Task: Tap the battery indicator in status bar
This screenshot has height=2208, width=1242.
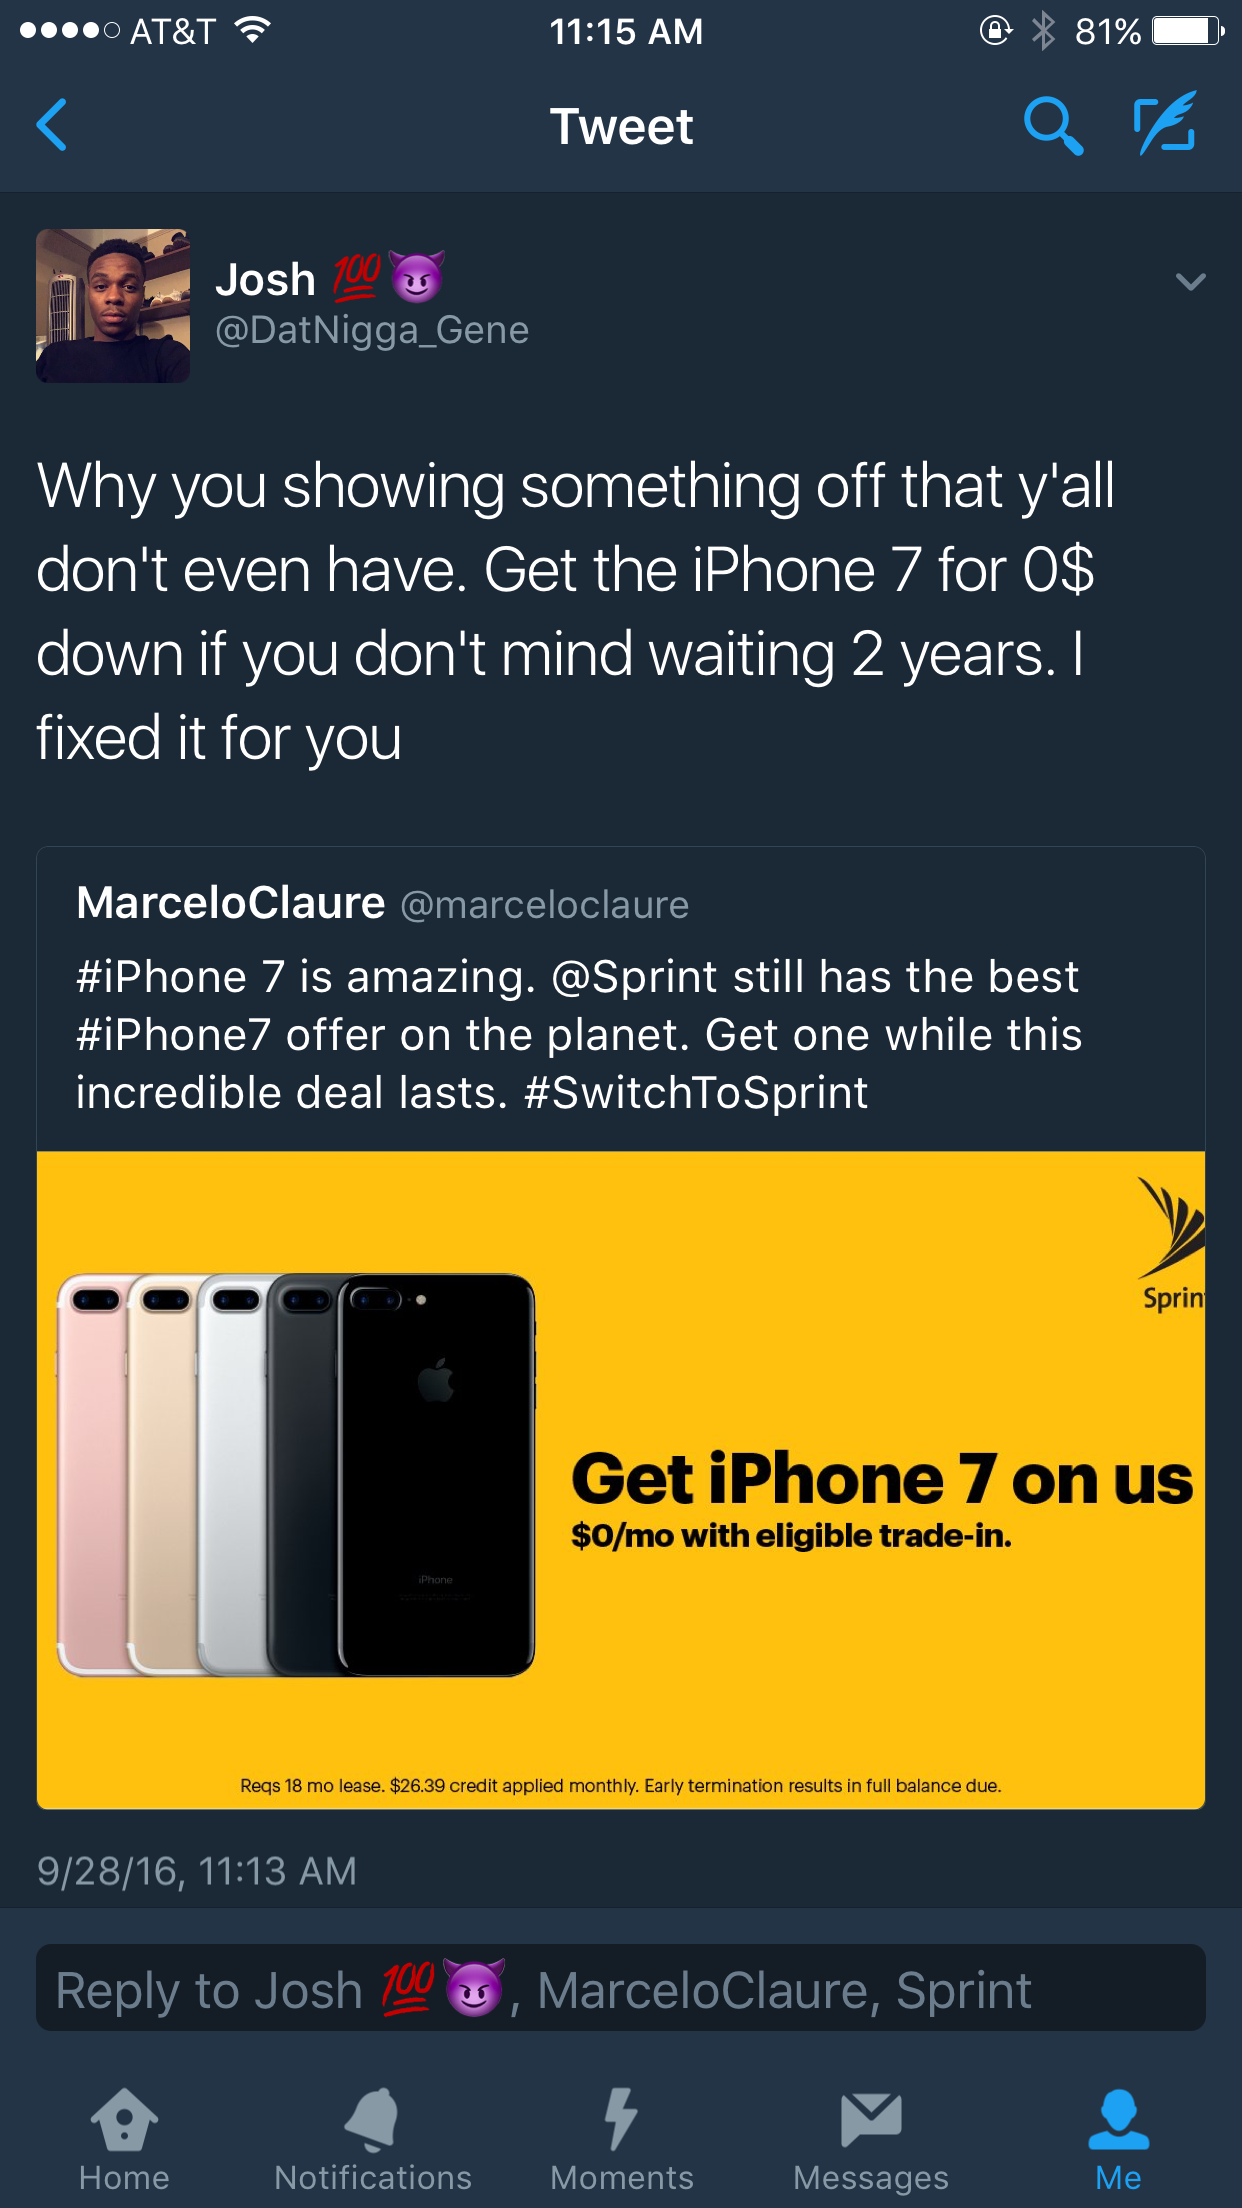Action: point(1187,31)
